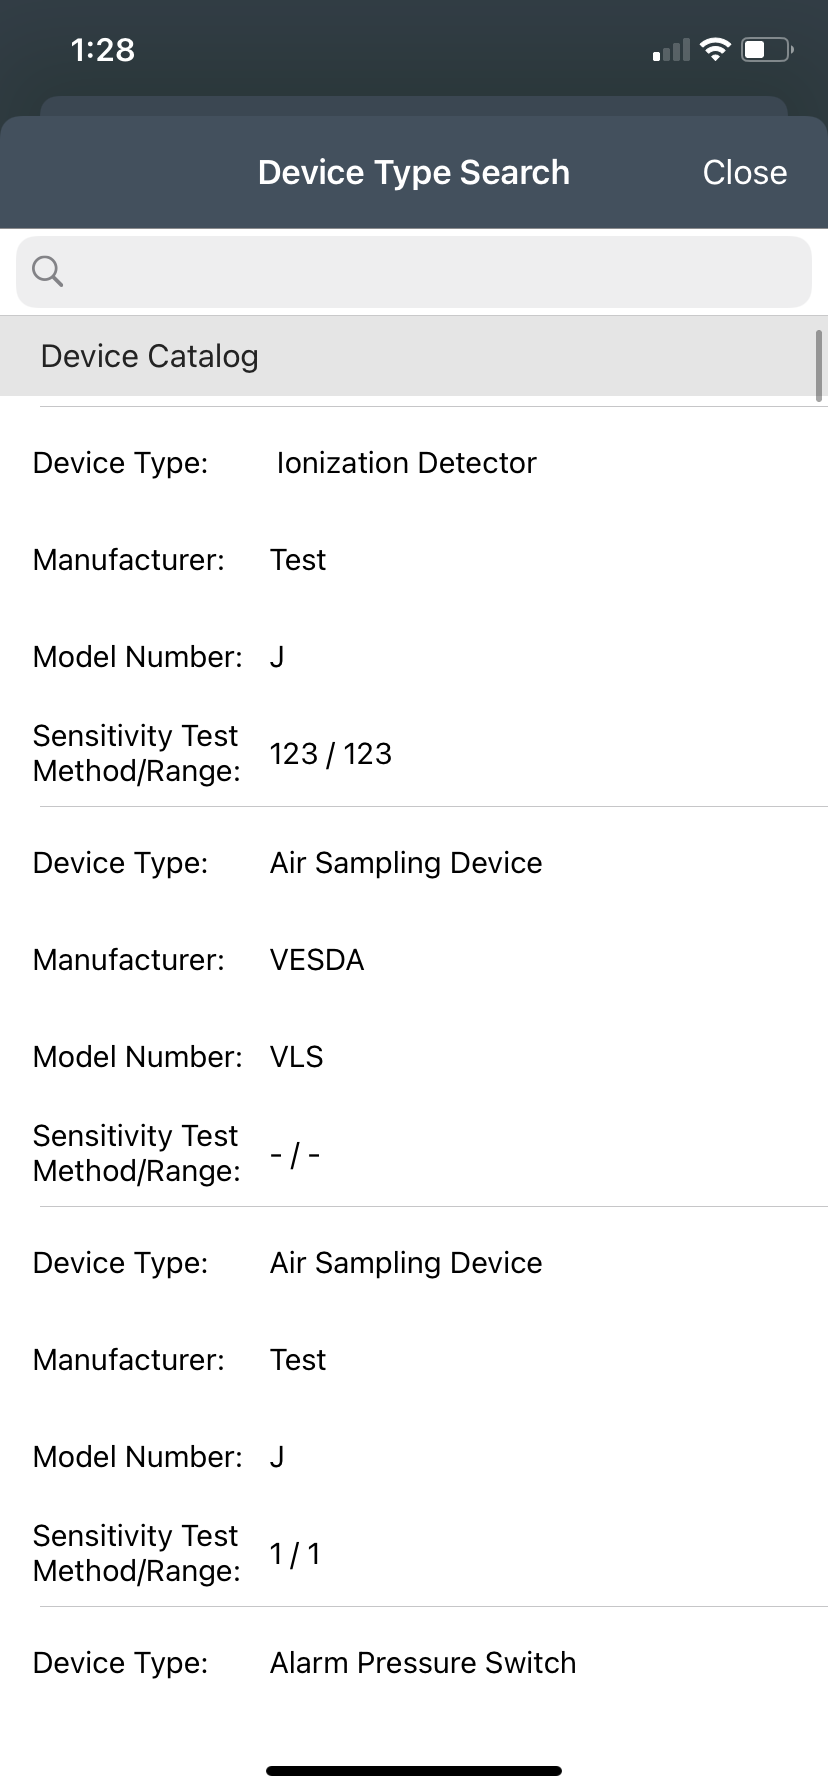This screenshot has height=1792, width=828.
Task: Select the Ionization Detector device type
Action: coord(406,463)
